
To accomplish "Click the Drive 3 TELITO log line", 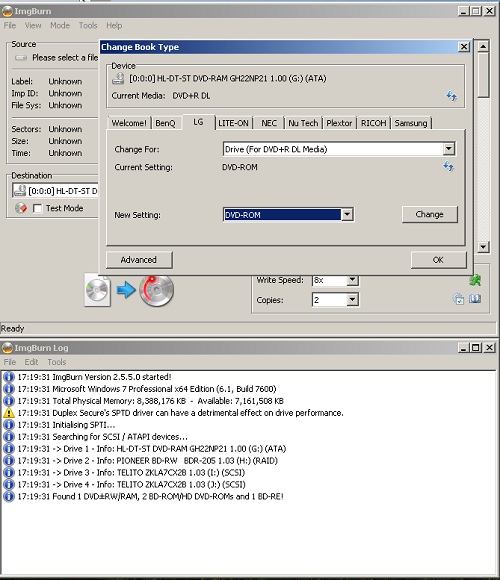I will click(x=131, y=473).
